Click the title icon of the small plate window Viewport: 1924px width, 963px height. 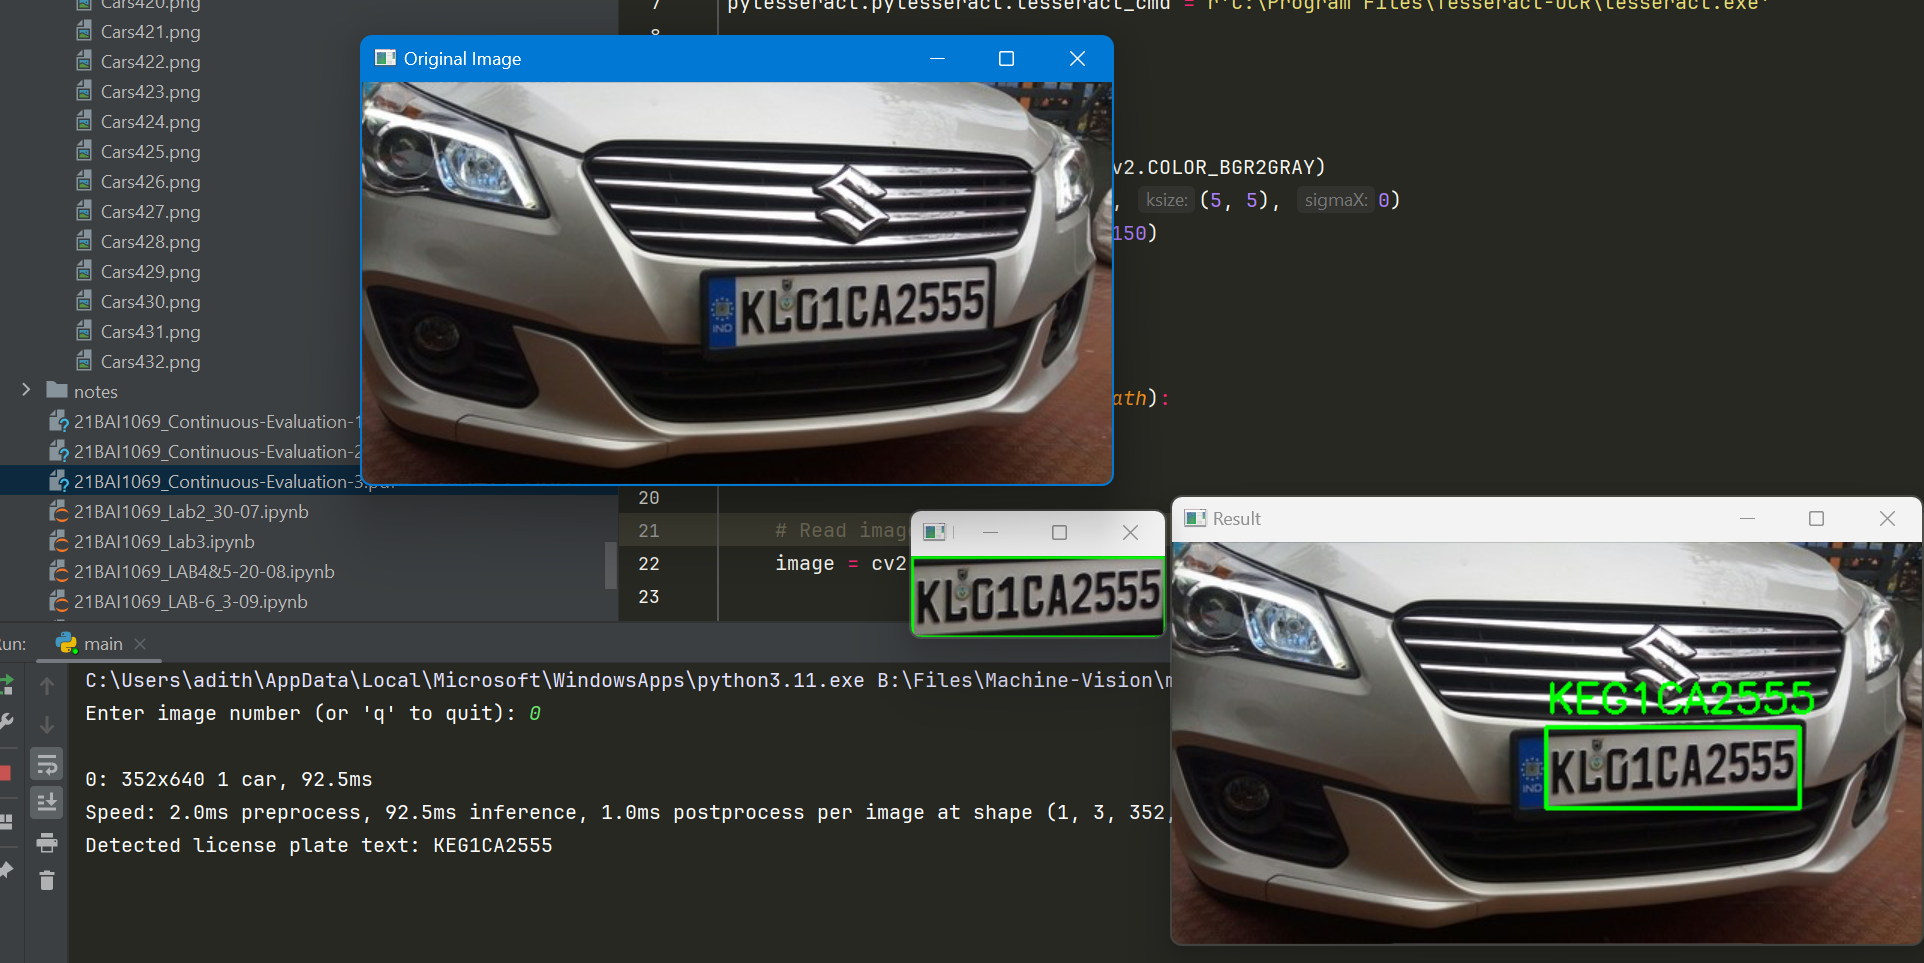pos(934,532)
